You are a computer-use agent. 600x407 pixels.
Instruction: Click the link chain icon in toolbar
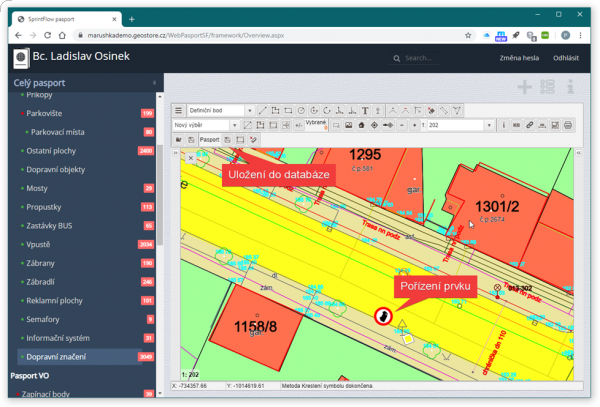coord(530,125)
